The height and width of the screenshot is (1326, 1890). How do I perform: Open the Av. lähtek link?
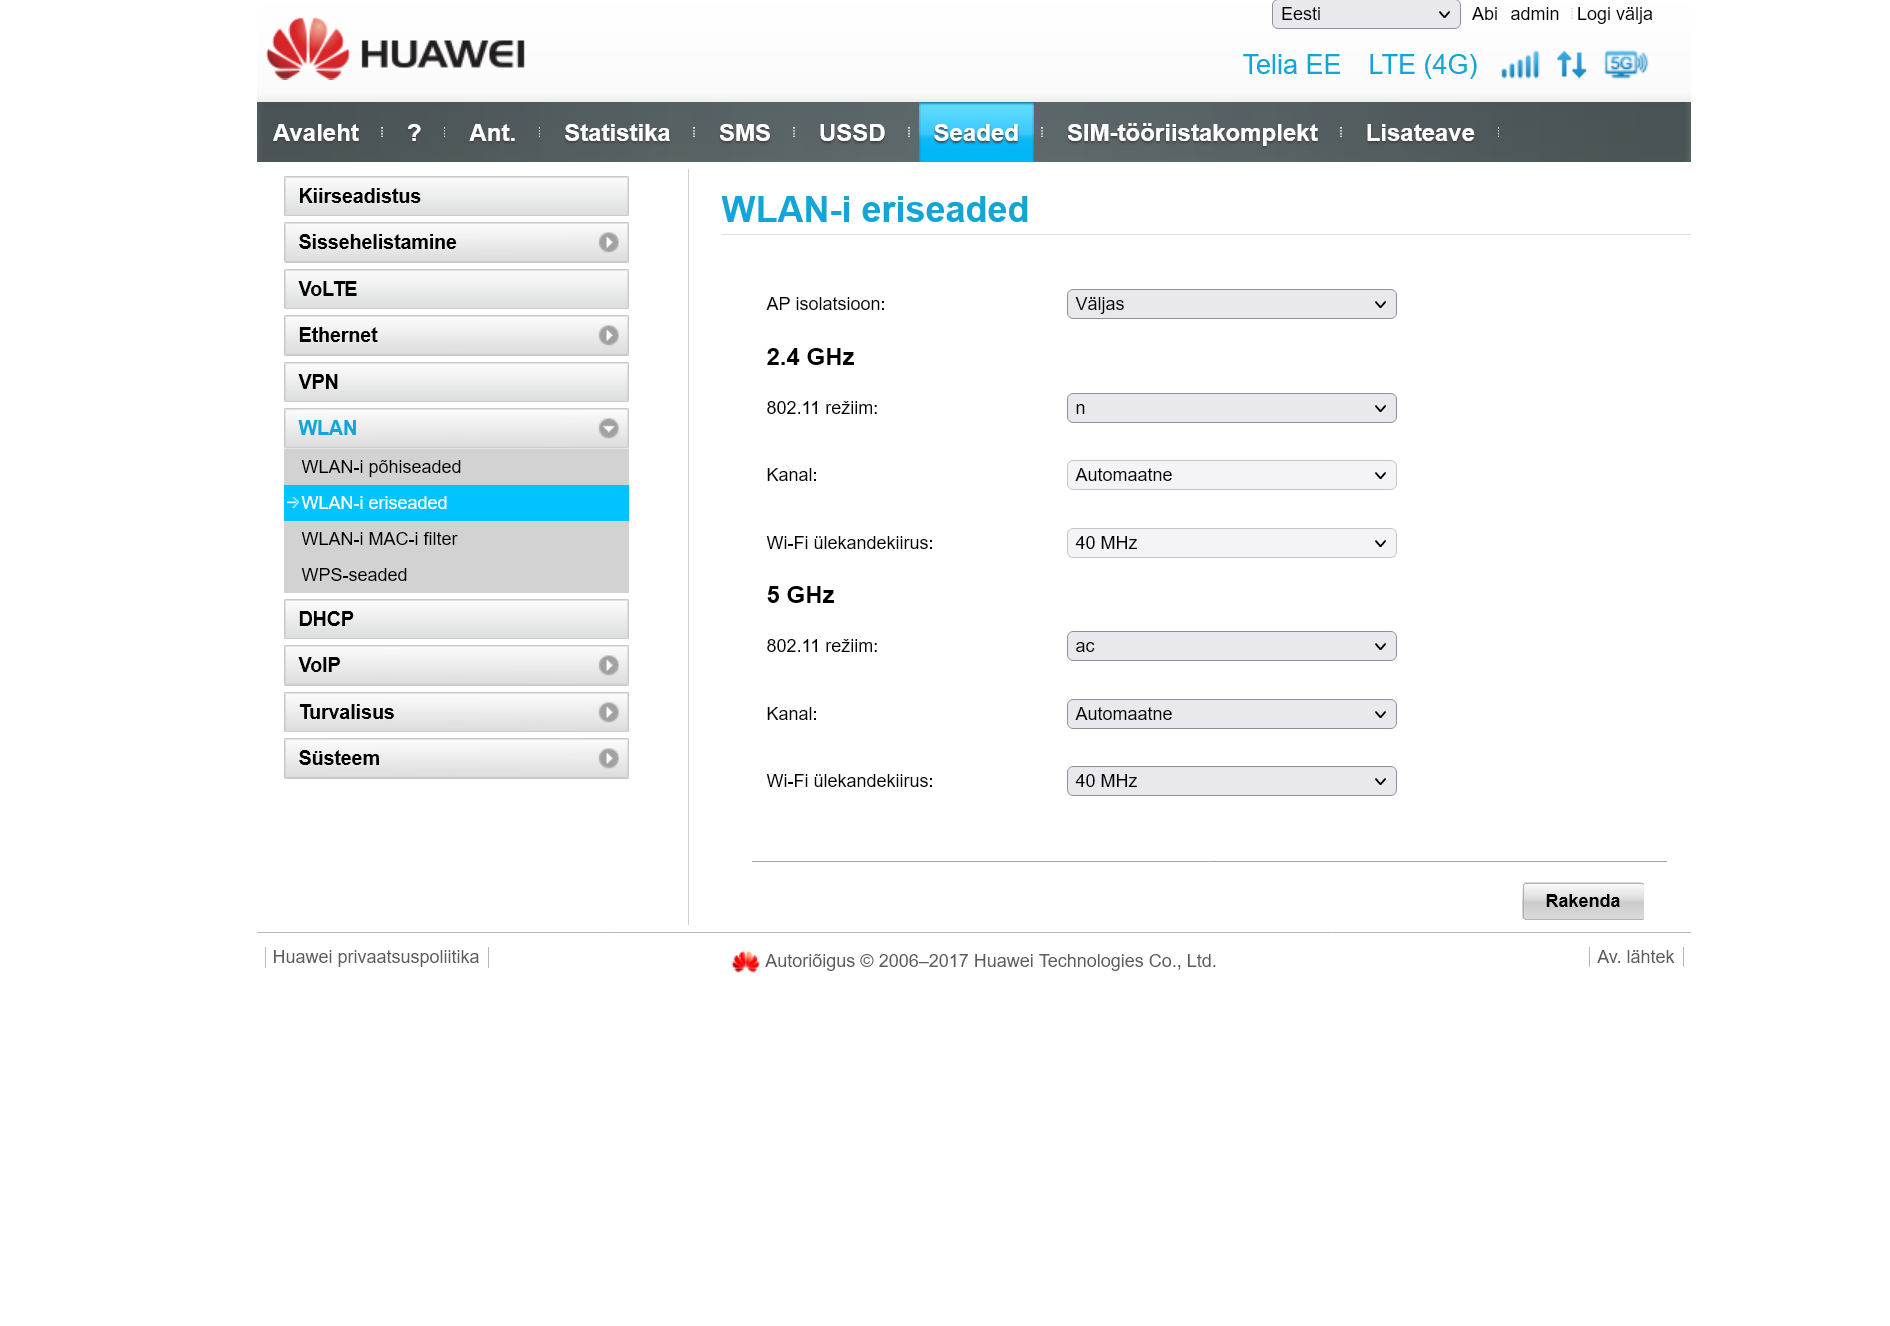coord(1635,957)
